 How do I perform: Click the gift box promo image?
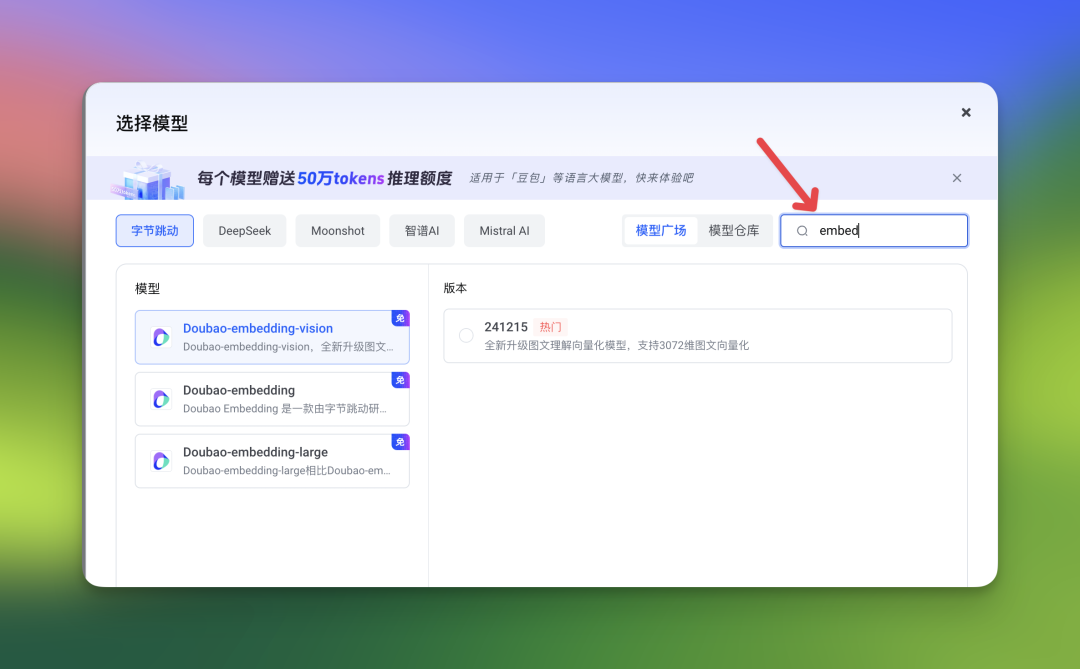pos(147,181)
